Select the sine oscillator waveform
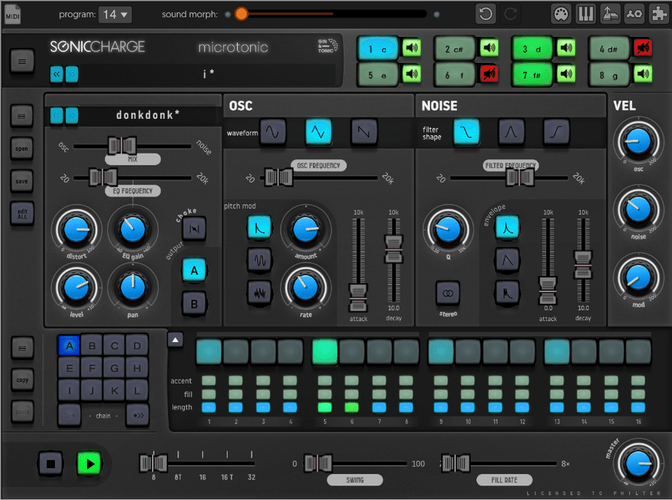Image resolution: width=672 pixels, height=500 pixels. [x=273, y=132]
